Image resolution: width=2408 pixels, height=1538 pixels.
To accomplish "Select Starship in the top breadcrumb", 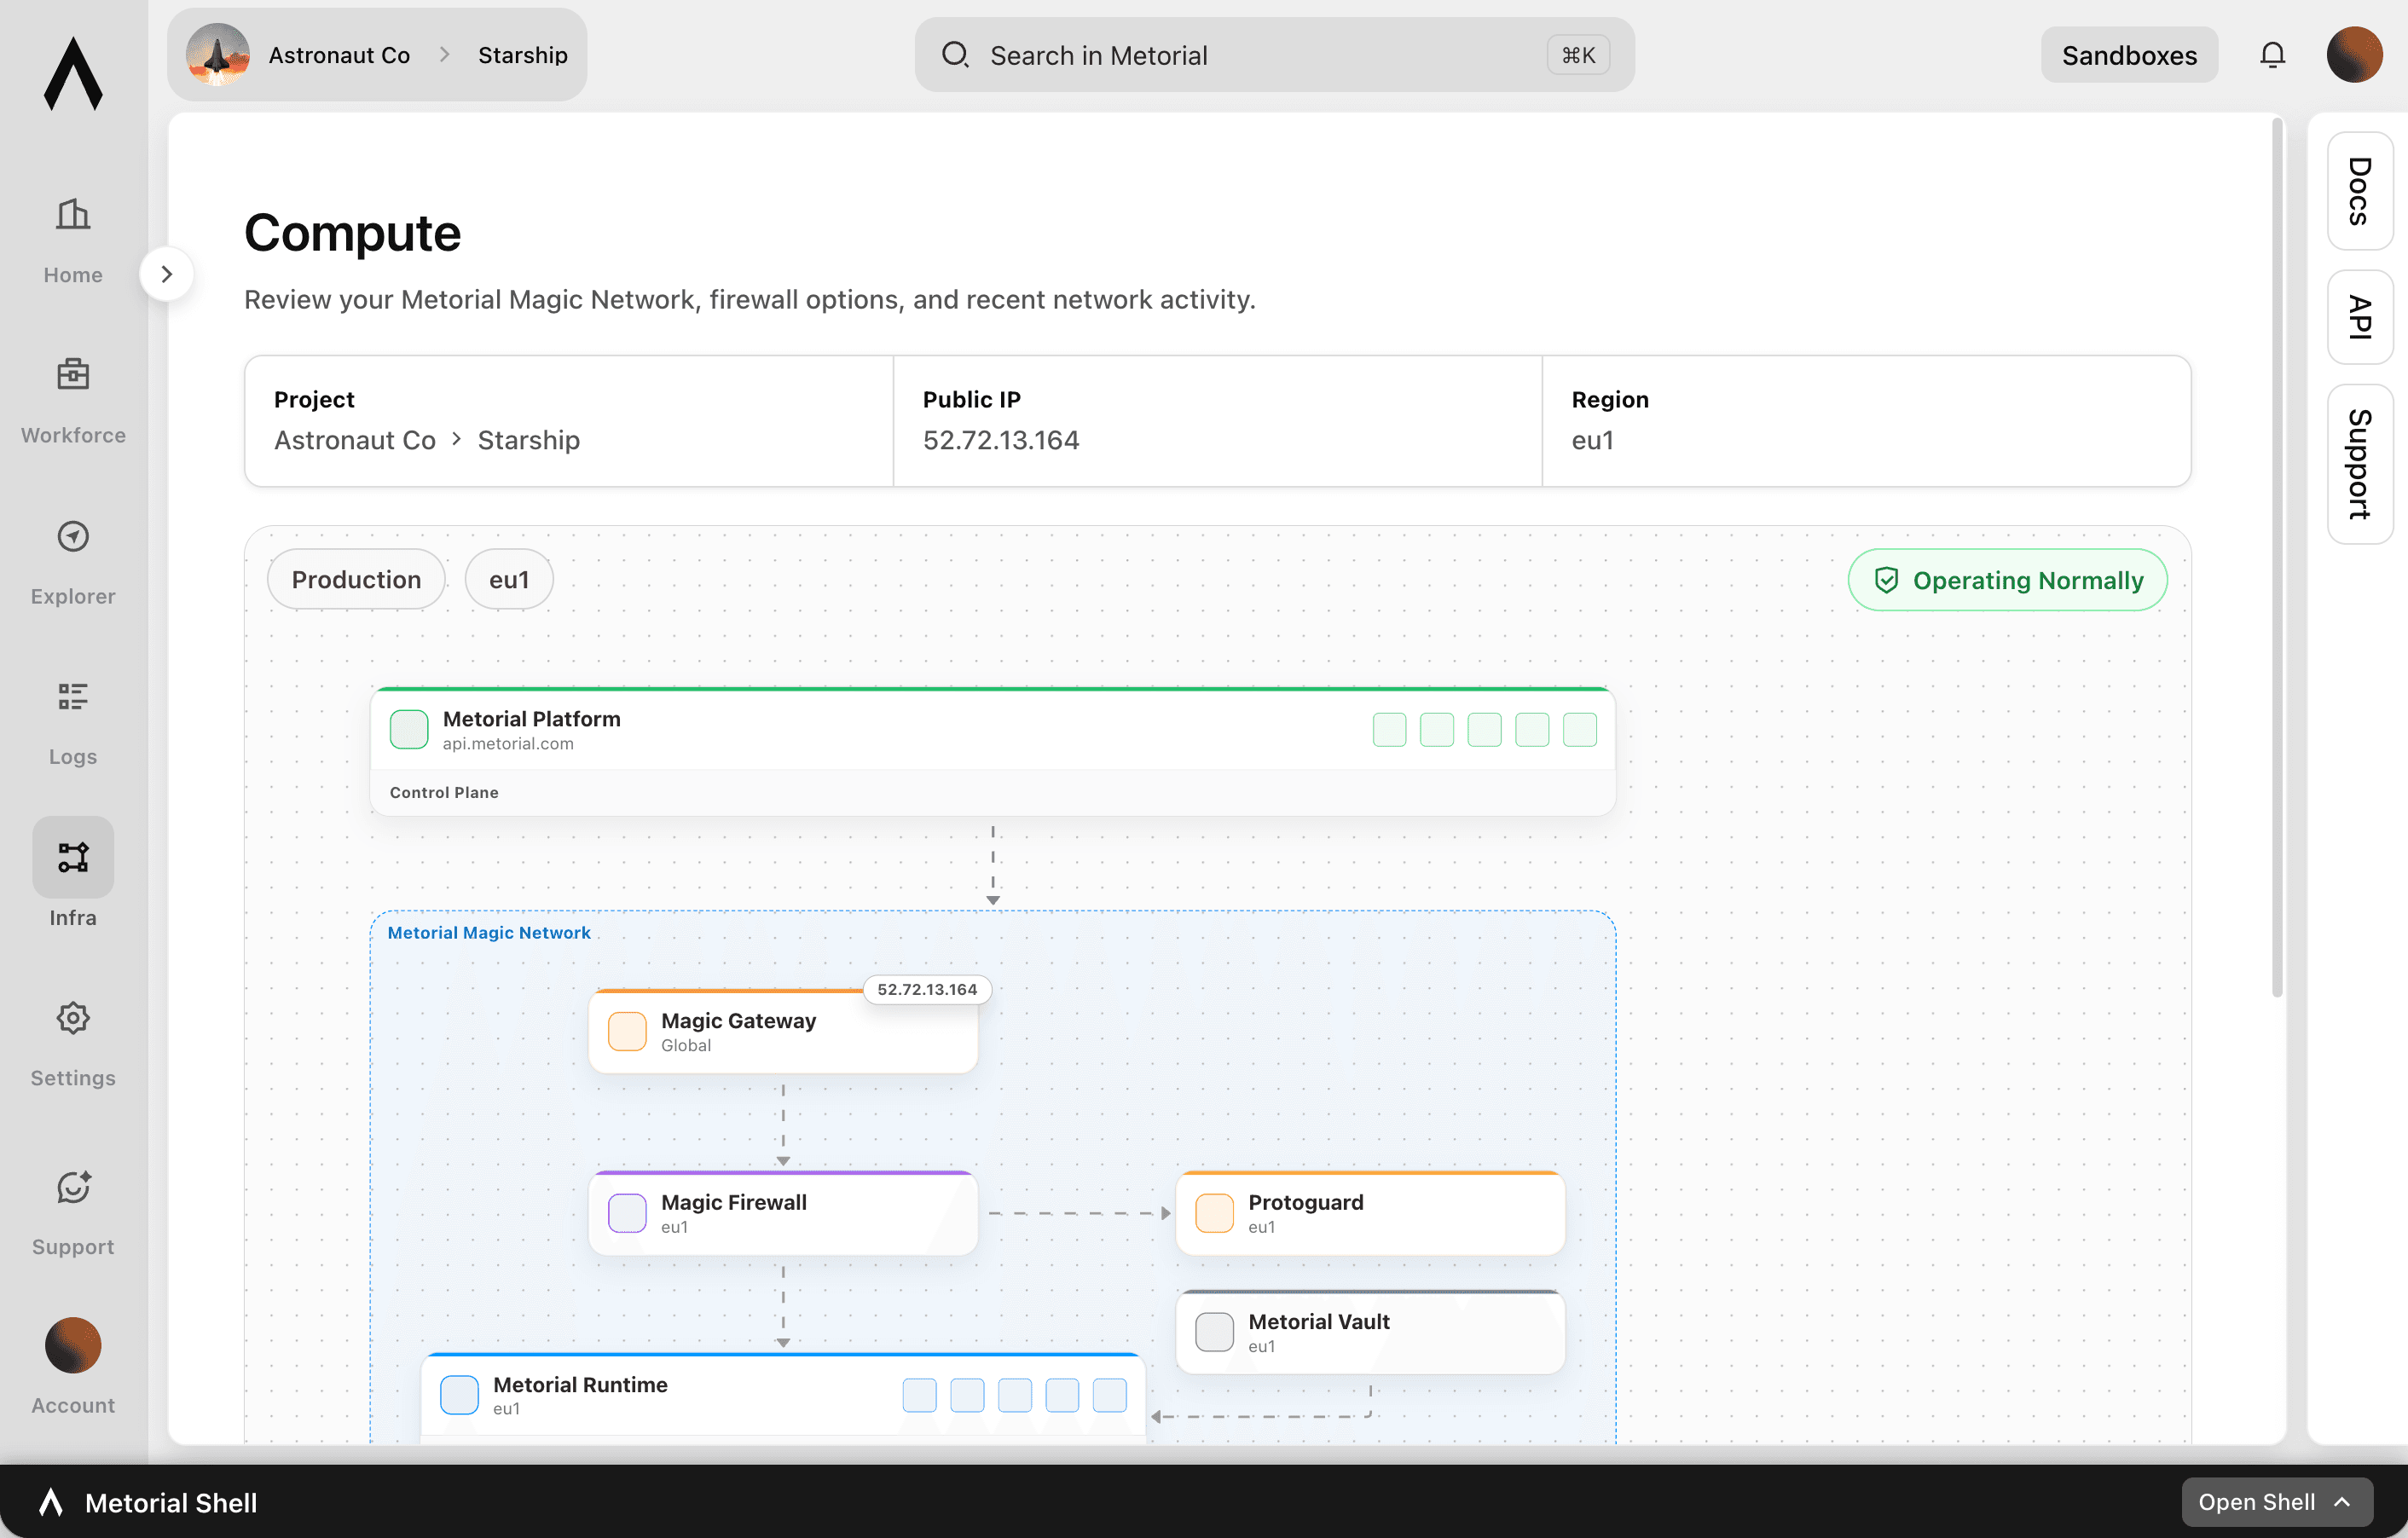I will point(523,55).
